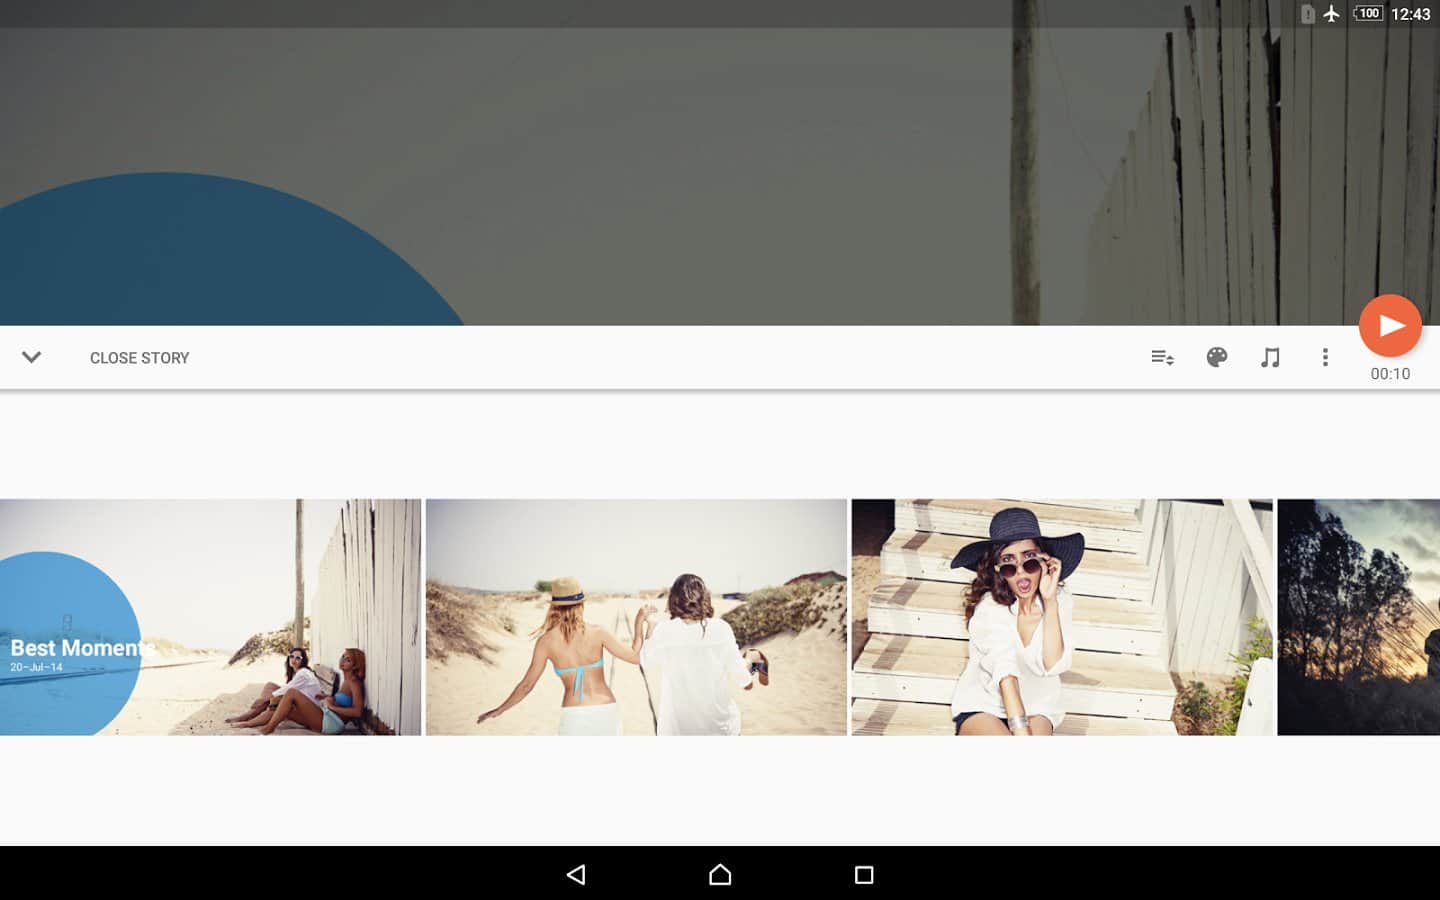
Task: Open the three-dot overflow menu
Action: click(x=1325, y=357)
